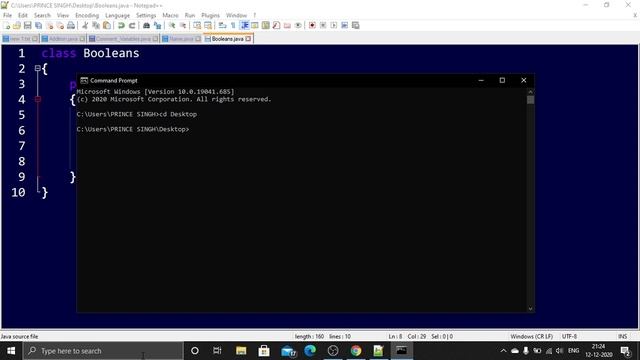640x360 pixels.
Task: Click the Close document toolbar icon
Action: (49, 25)
